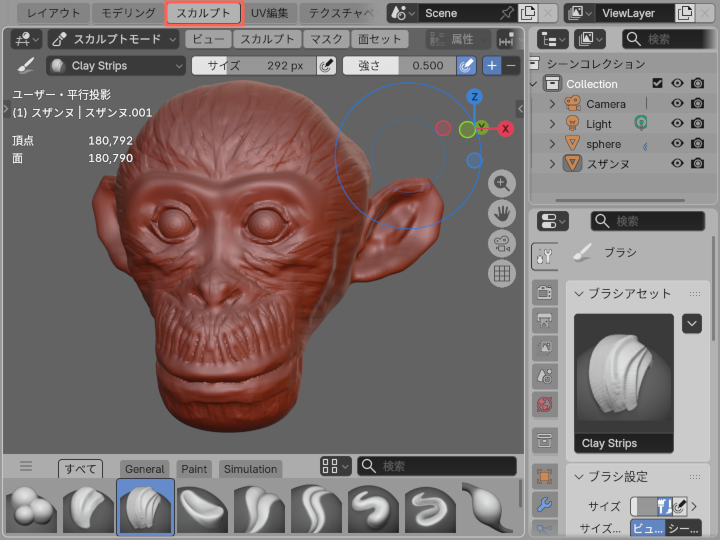Viewport: 720px width, 540px height.
Task: Open the スカルプトモード mode dropdown
Action: [x=113, y=39]
